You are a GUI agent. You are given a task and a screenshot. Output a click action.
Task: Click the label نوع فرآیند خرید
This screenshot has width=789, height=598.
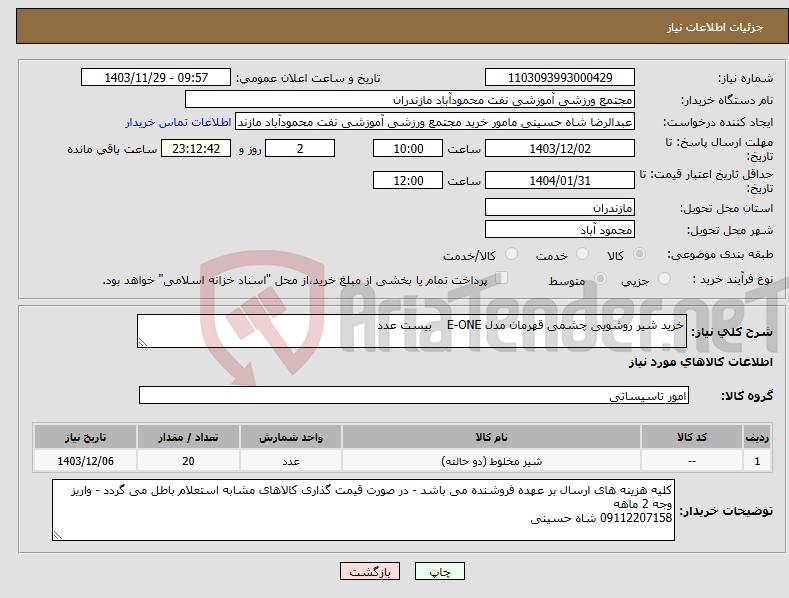pyautogui.click(x=733, y=279)
